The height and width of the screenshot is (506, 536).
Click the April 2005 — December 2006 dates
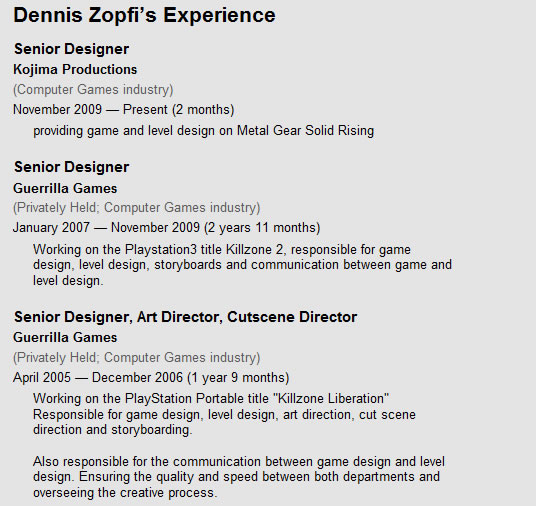click(151, 378)
